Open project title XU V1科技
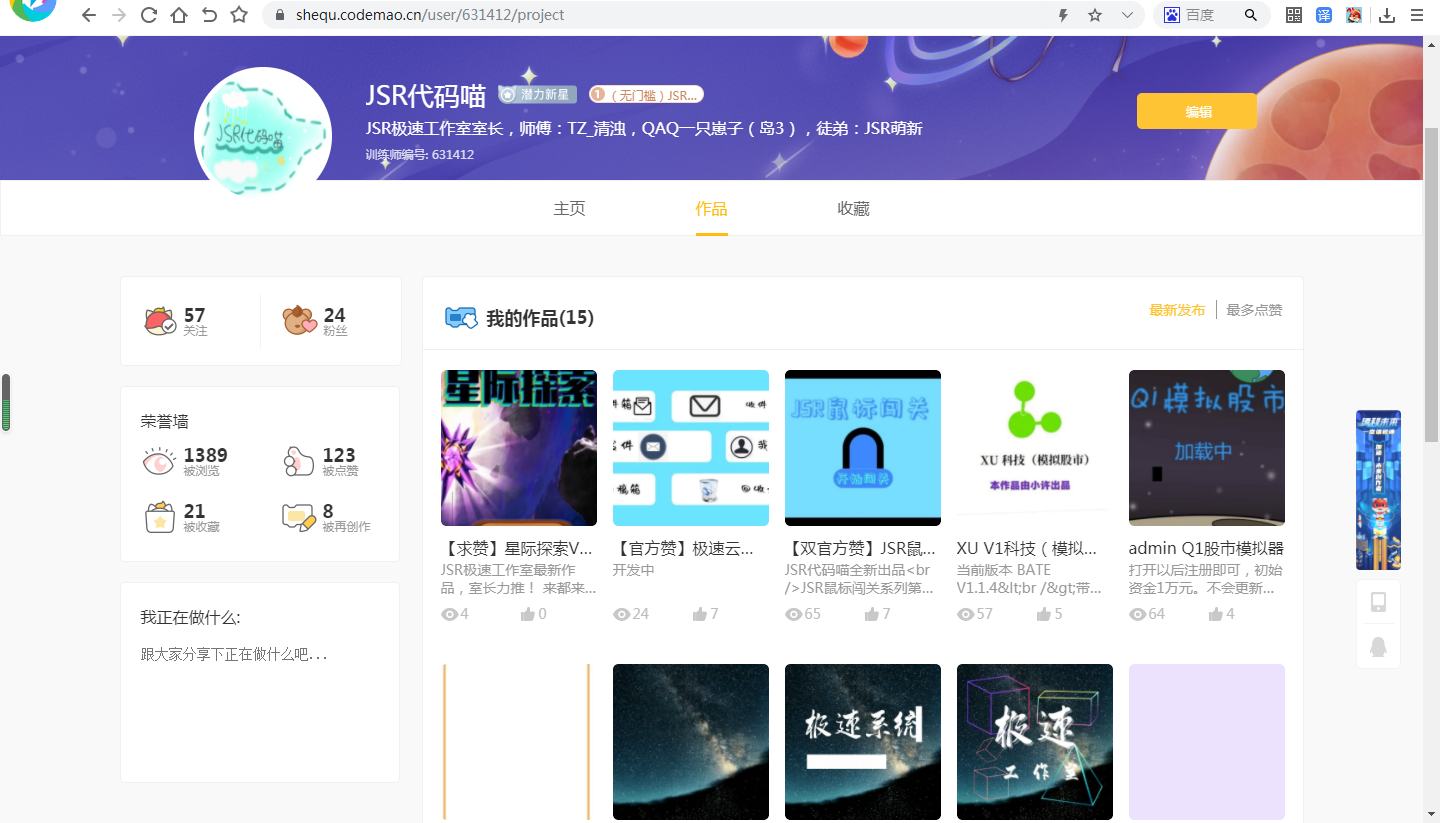The image size is (1440, 823). [x=1027, y=548]
